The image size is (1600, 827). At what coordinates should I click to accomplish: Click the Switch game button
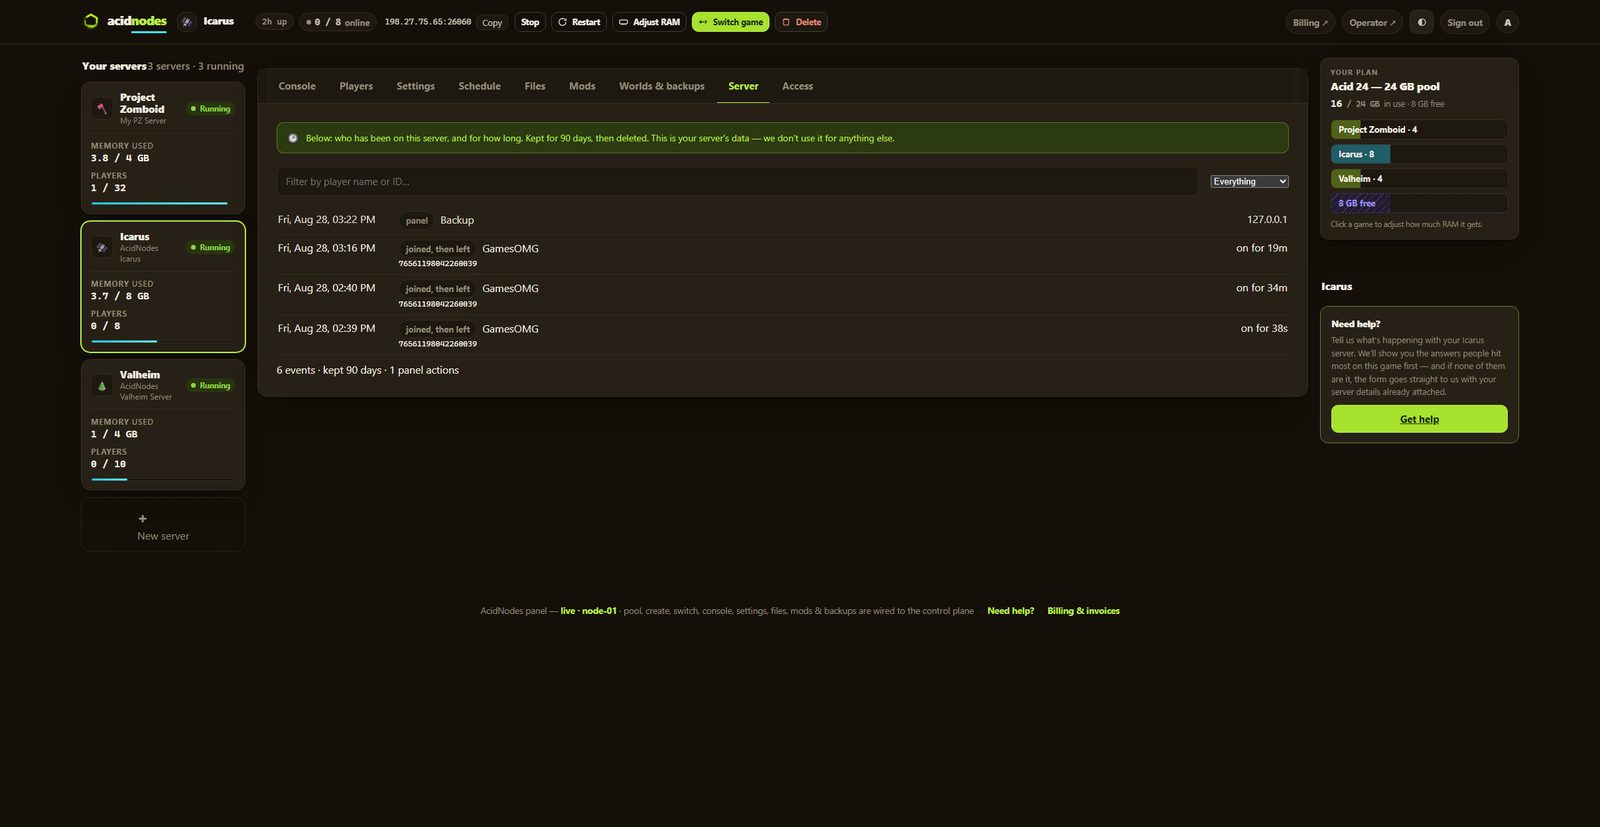731,22
